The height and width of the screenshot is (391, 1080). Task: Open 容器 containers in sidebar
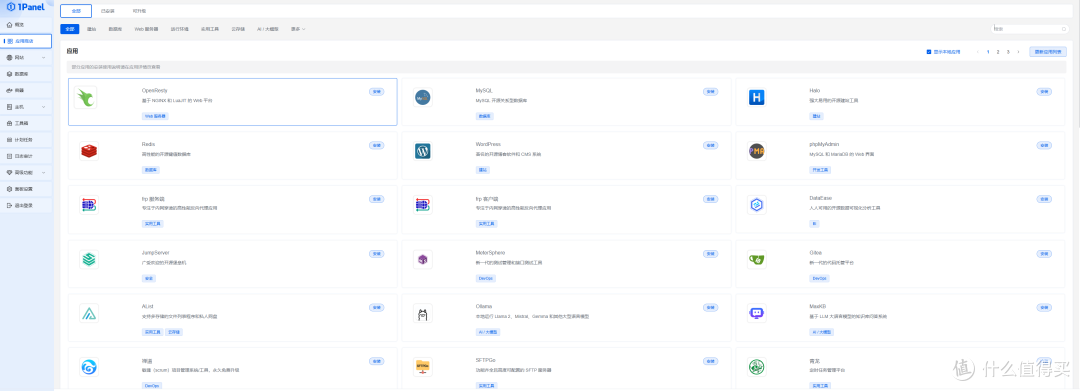pyautogui.click(x=26, y=90)
